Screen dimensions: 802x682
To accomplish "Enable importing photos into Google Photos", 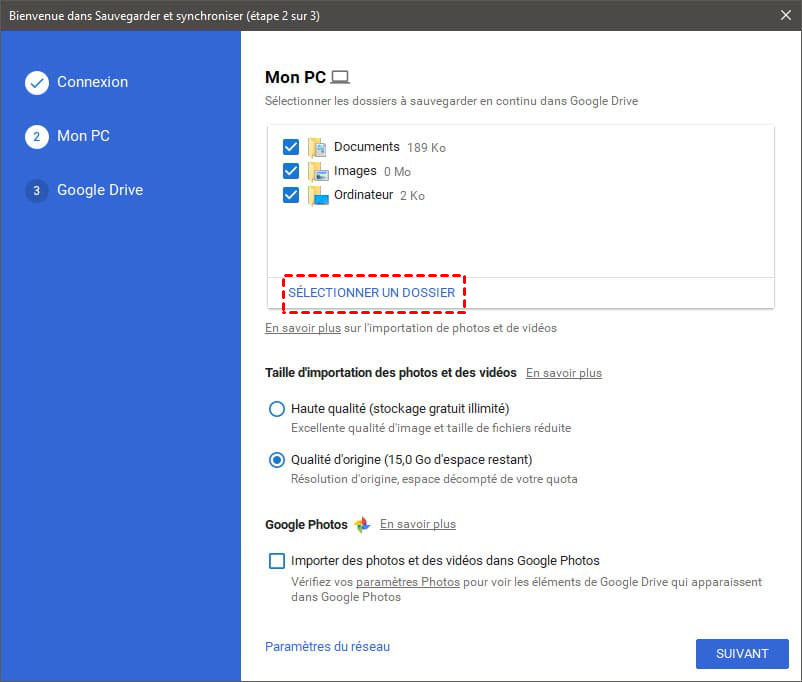I will [x=277, y=561].
